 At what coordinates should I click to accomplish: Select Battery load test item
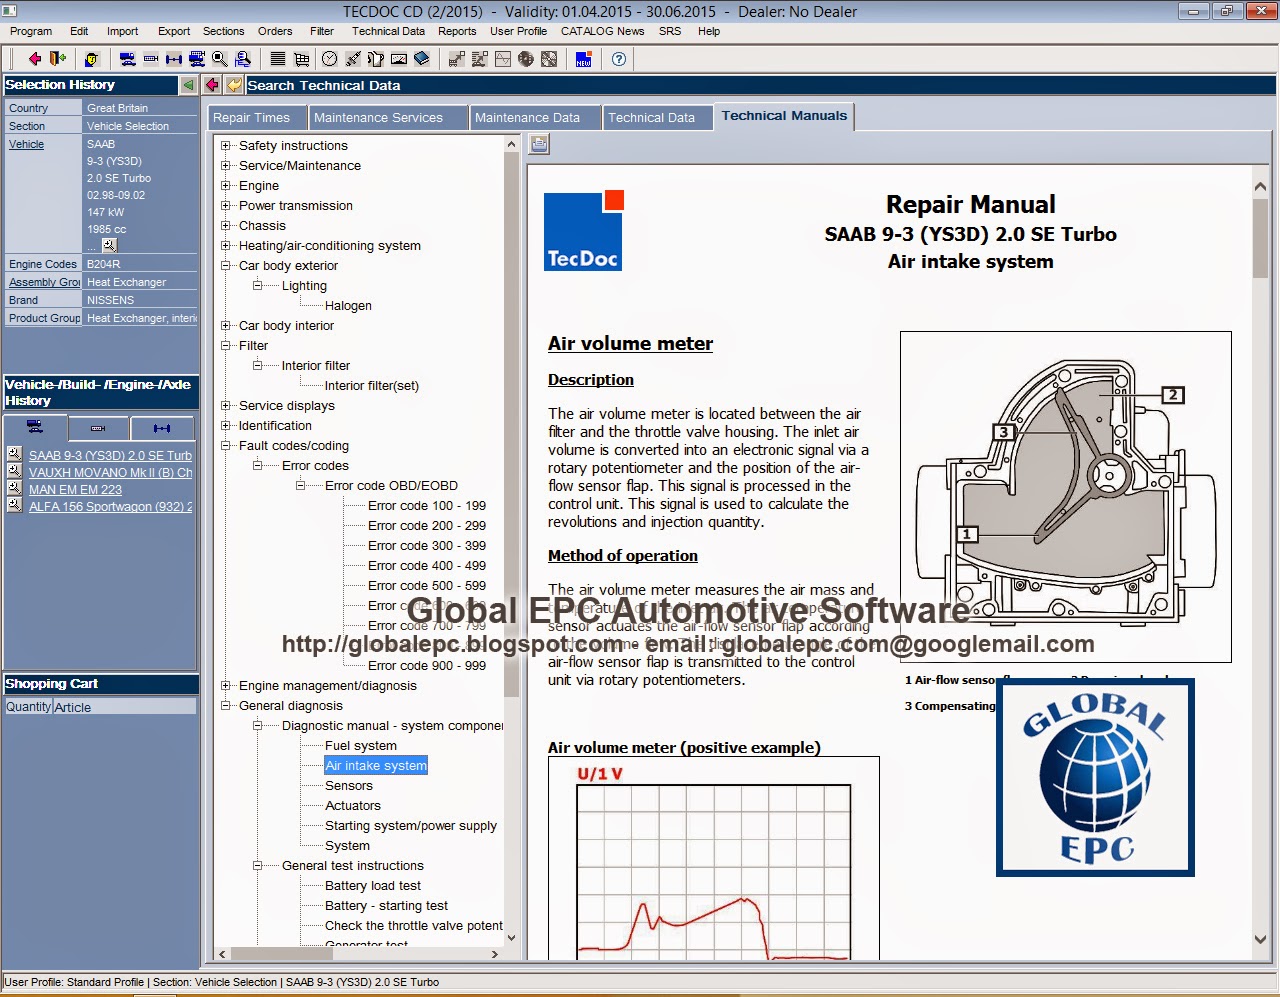[x=373, y=886]
